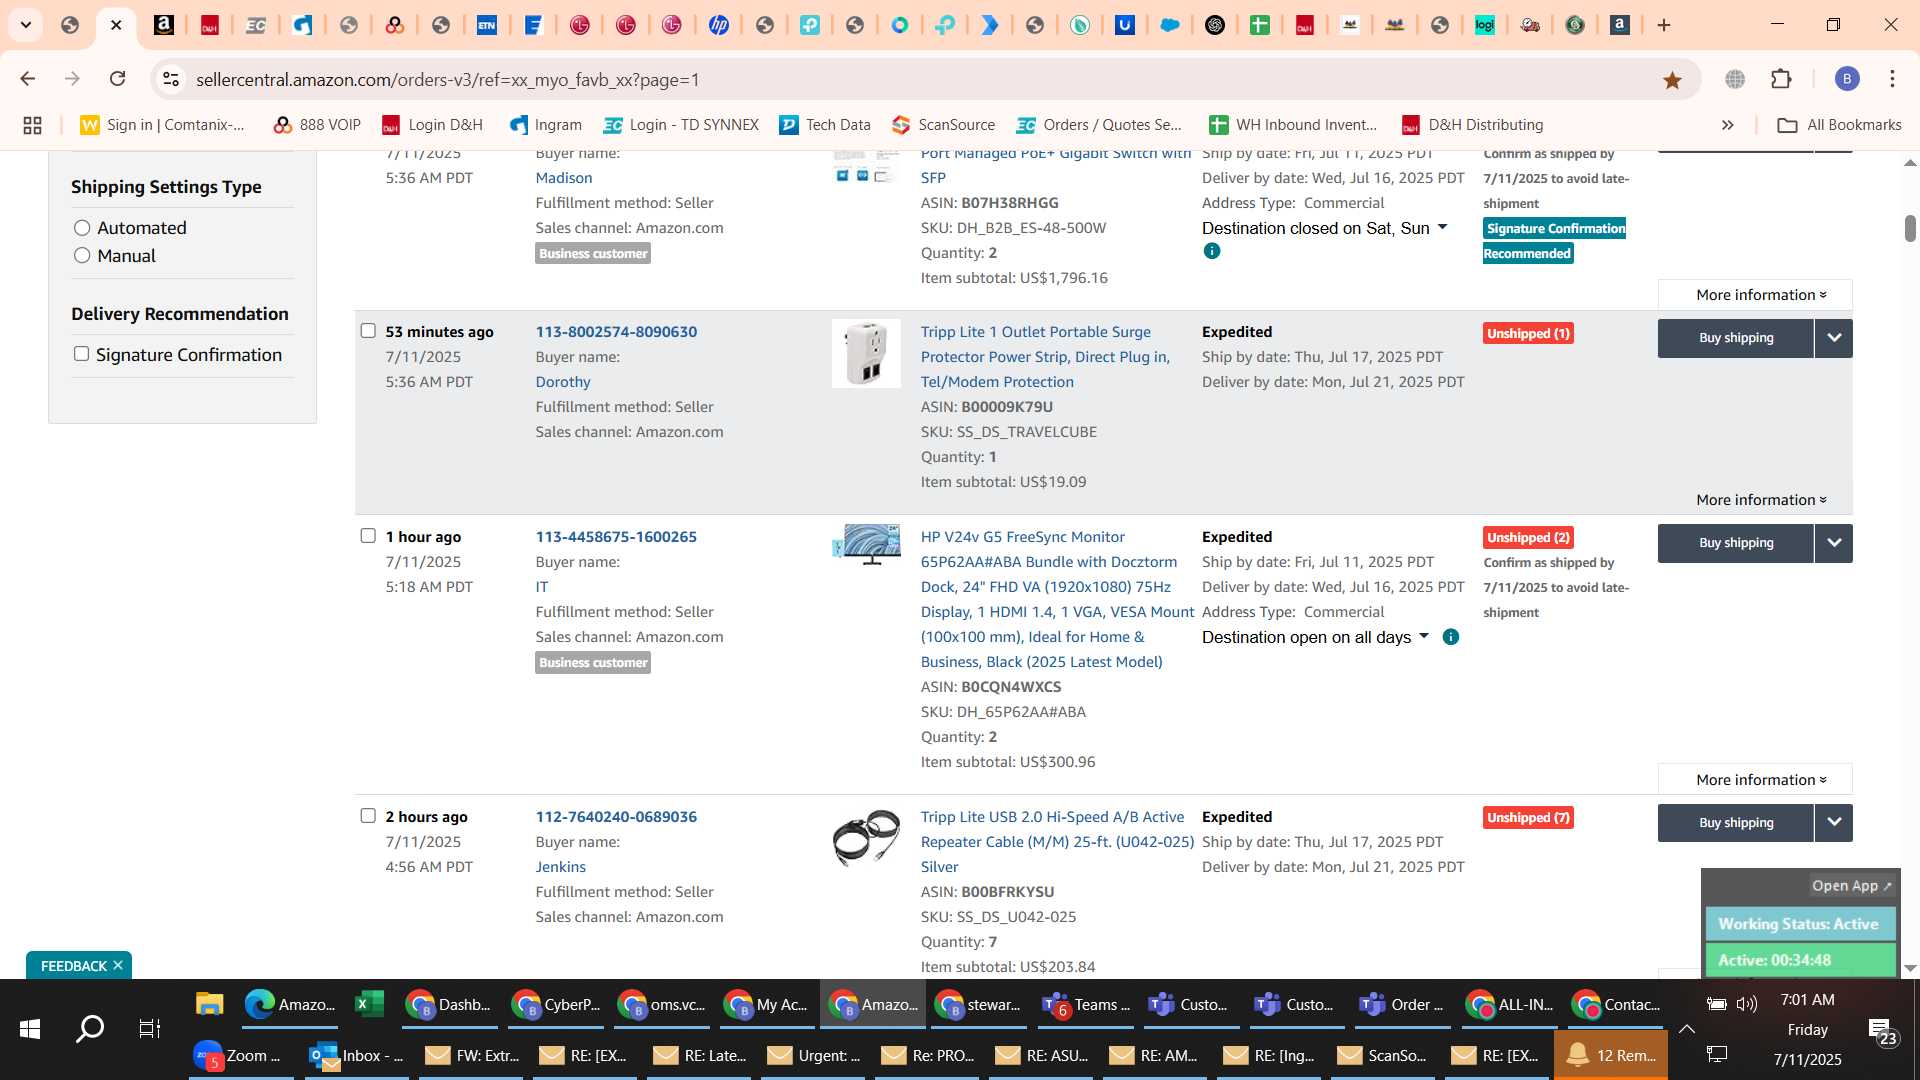Viewport: 1920px width, 1080px height.
Task: Open HP V24v monitor product thumbnail
Action: 866,545
